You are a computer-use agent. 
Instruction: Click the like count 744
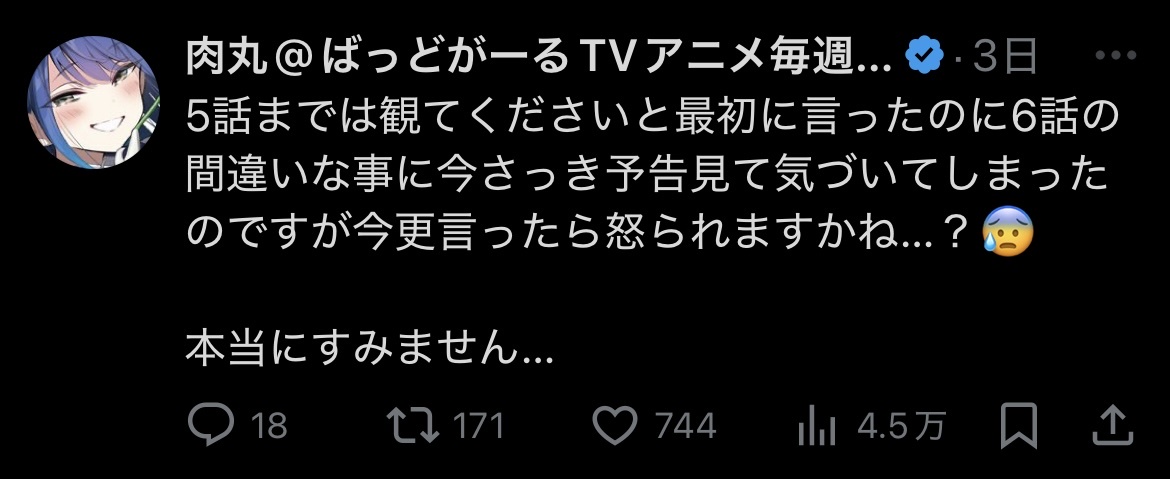pyautogui.click(x=686, y=426)
